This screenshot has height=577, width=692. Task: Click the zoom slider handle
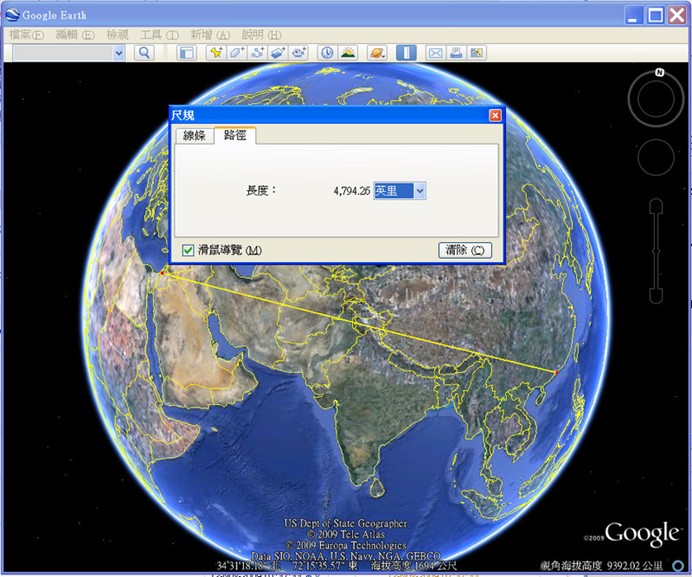click(x=656, y=252)
